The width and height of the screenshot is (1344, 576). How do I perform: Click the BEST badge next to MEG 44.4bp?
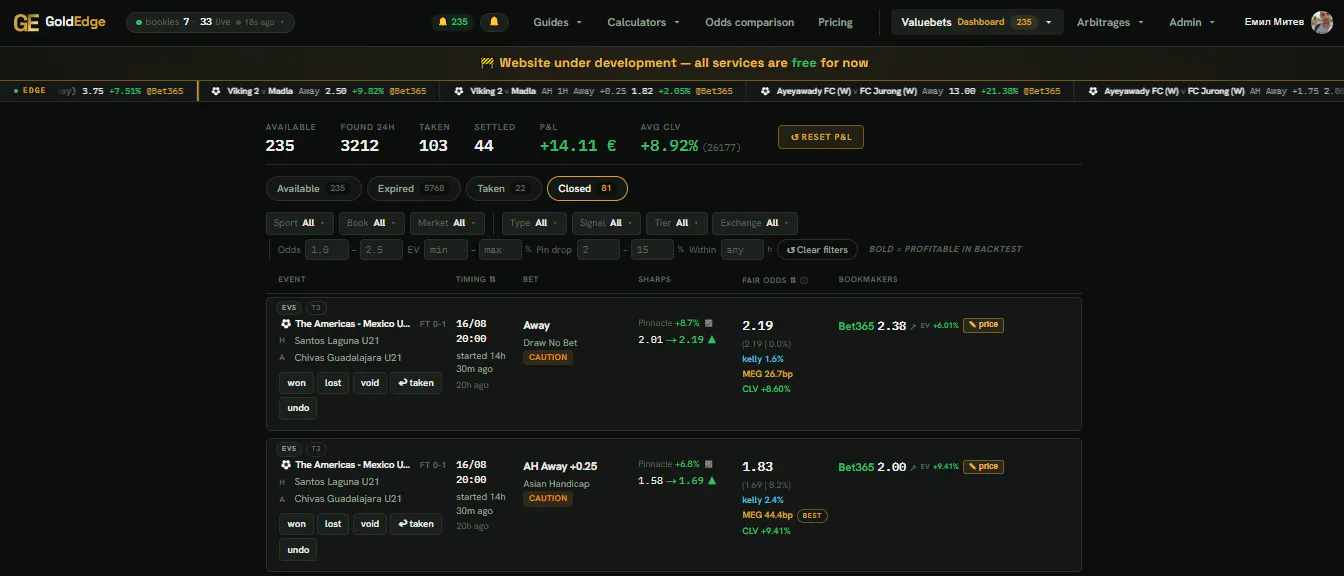pyautogui.click(x=812, y=516)
